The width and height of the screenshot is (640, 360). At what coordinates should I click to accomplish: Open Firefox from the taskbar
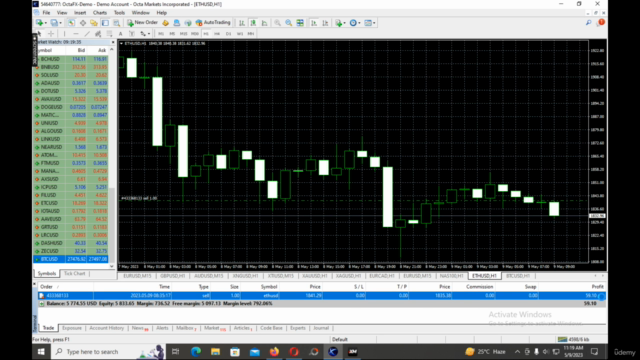click(x=274, y=351)
